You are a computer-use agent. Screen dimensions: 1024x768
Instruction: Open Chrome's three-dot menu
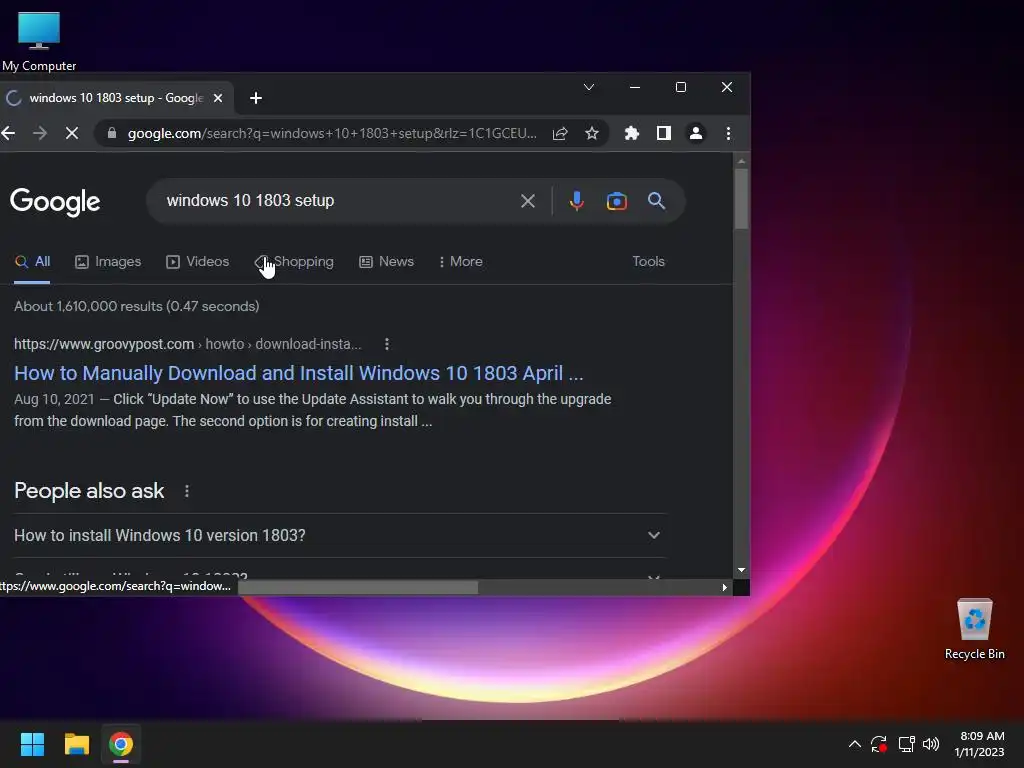pos(728,133)
